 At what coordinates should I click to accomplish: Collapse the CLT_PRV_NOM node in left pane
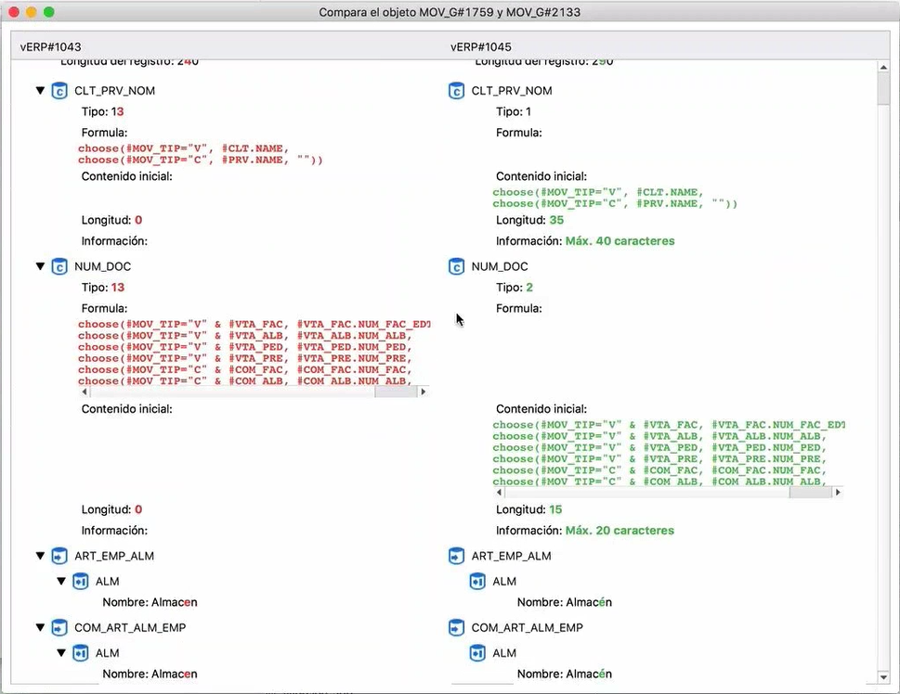pos(41,91)
